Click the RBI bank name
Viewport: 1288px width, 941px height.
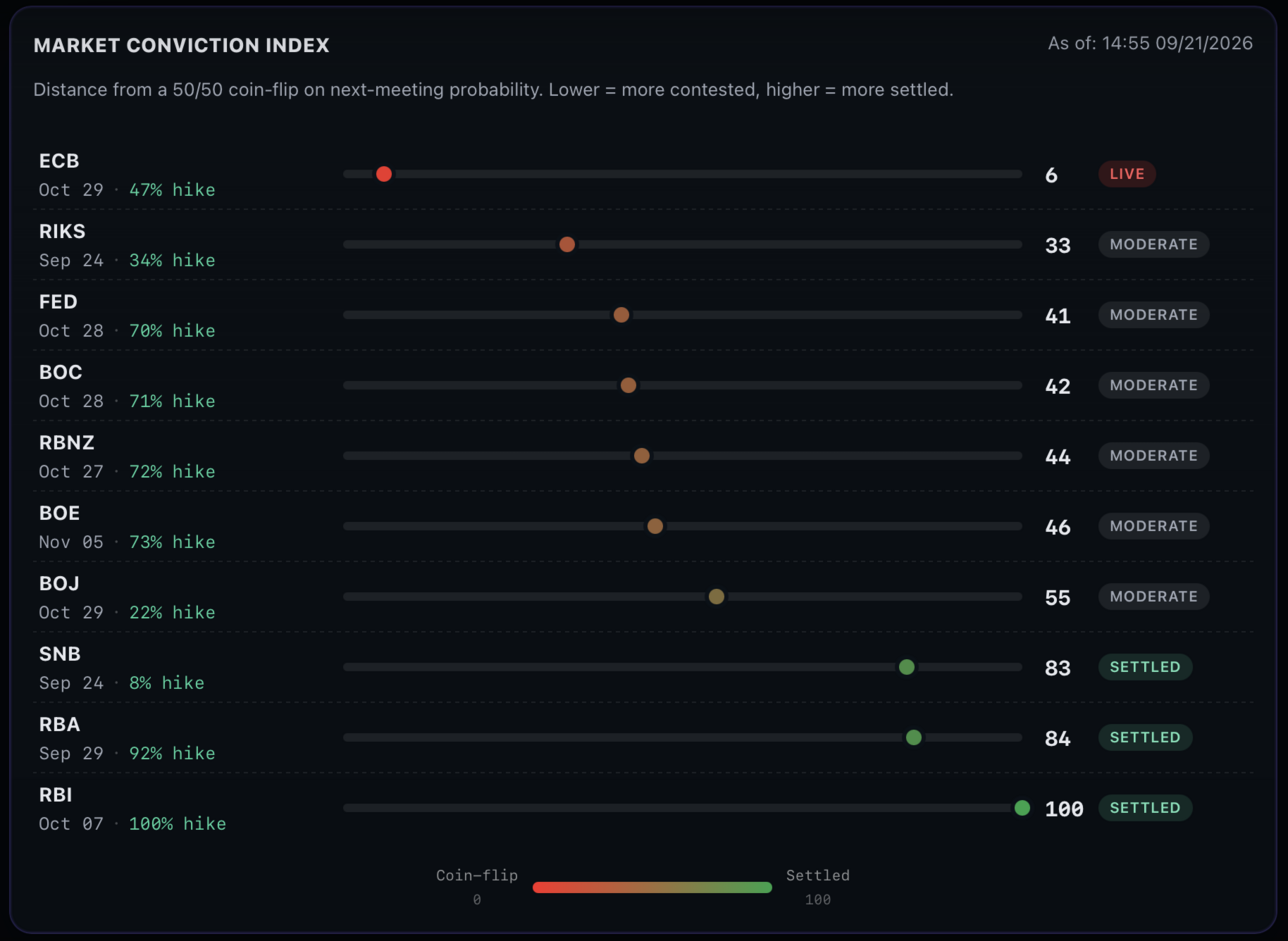(56, 795)
